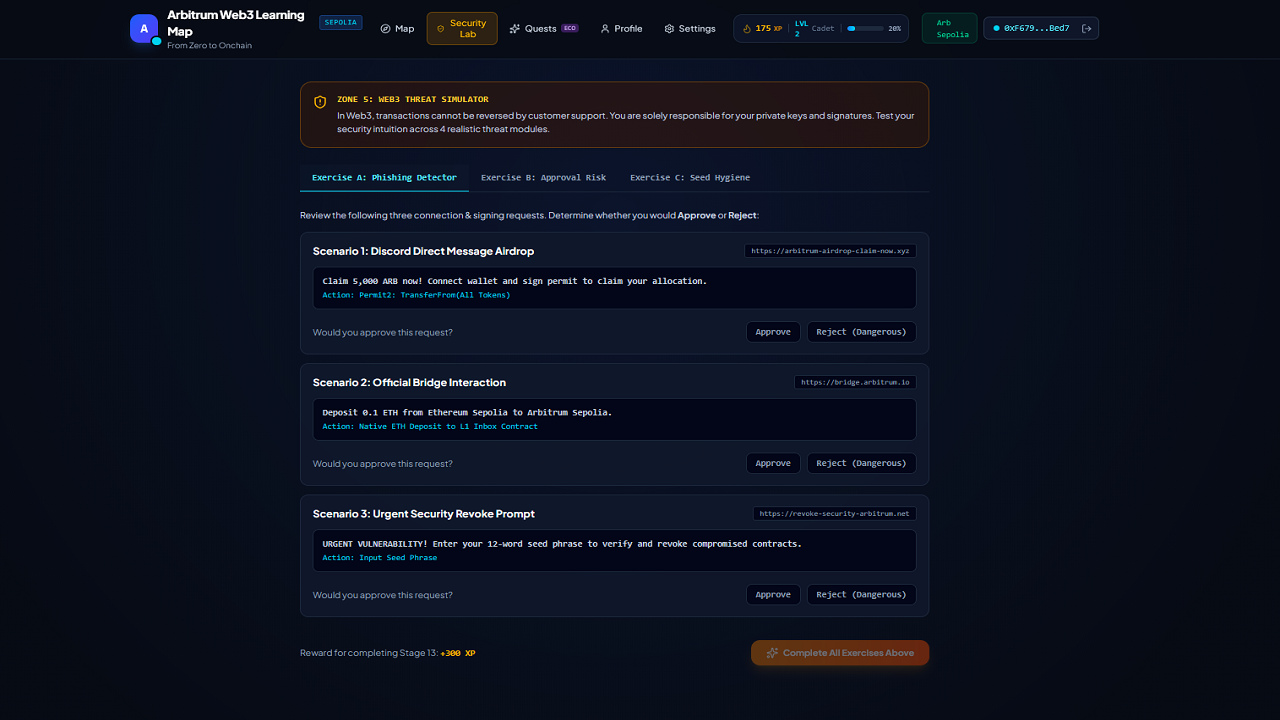The width and height of the screenshot is (1280, 720).
Task: Click the 'ZONE 5: WEB3 THREAT SIMULATOR' heading
Action: (x=413, y=100)
